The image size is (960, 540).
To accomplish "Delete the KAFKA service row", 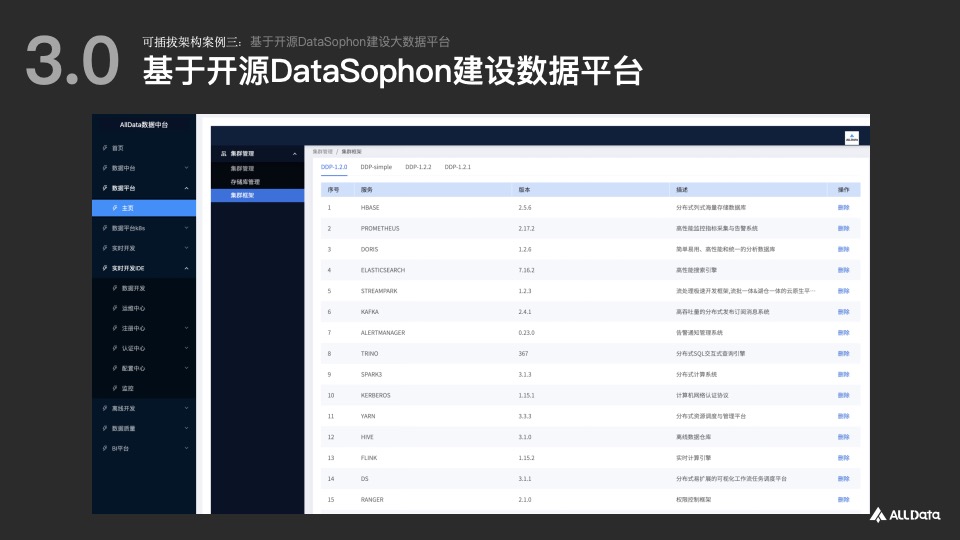I will click(x=843, y=312).
